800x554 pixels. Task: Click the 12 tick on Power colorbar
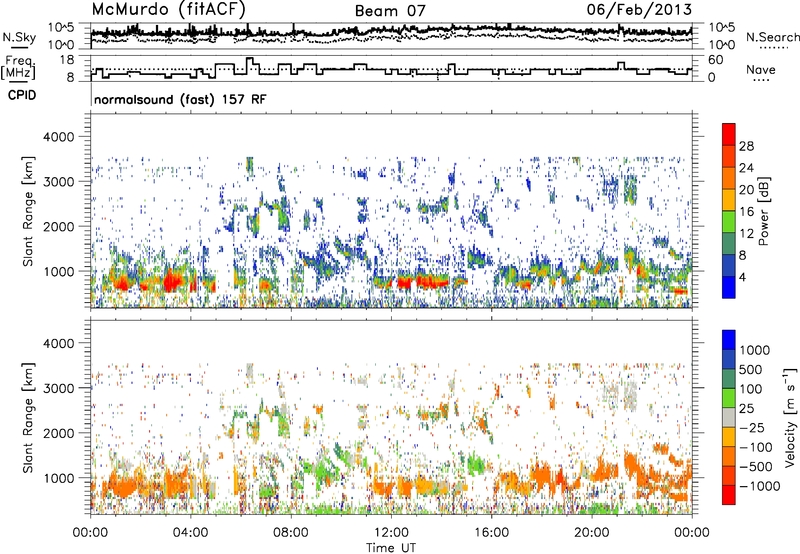[746, 234]
